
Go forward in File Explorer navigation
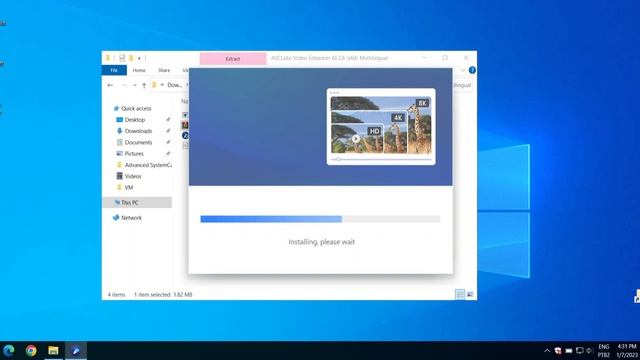pyautogui.click(x=124, y=85)
